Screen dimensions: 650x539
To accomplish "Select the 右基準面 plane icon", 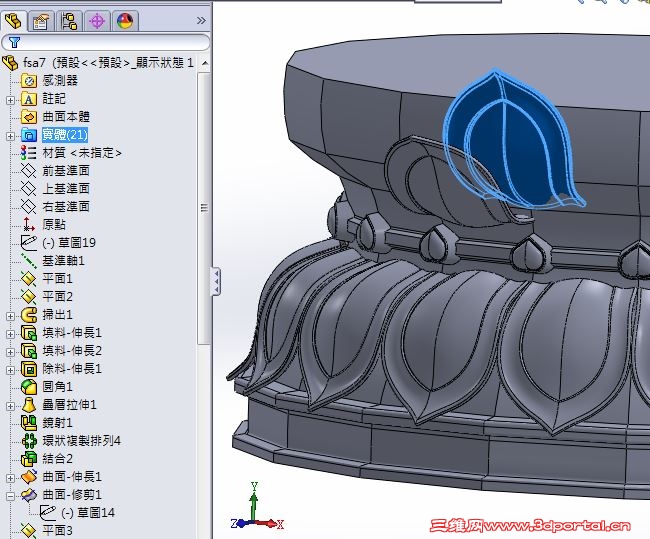I will point(29,206).
